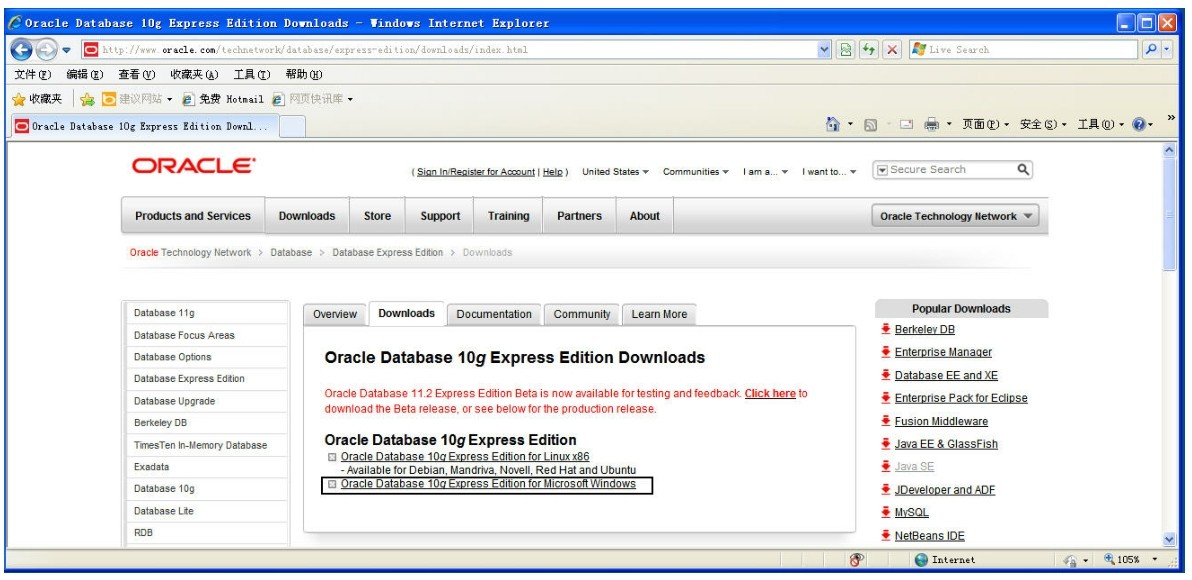This screenshot has height=580, width=1192.
Task: Click the red download icon beside MySQL
Action: pos(886,512)
